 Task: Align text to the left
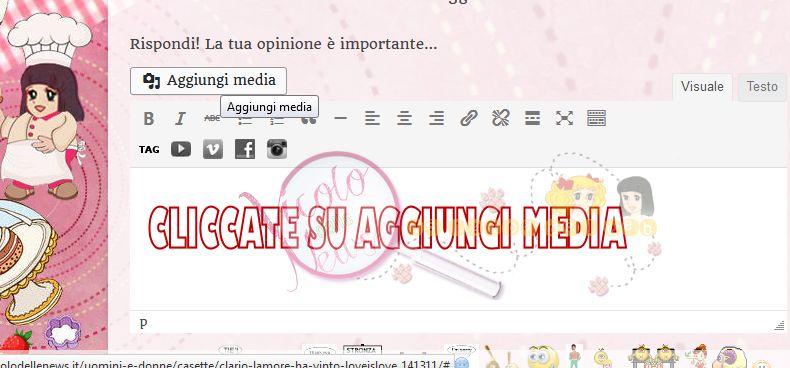point(372,118)
